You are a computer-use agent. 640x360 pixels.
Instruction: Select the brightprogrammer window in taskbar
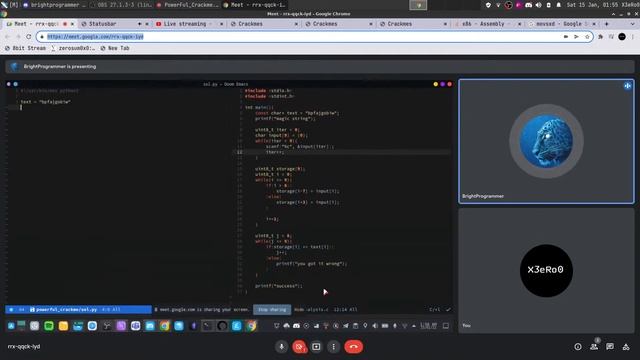54,5
